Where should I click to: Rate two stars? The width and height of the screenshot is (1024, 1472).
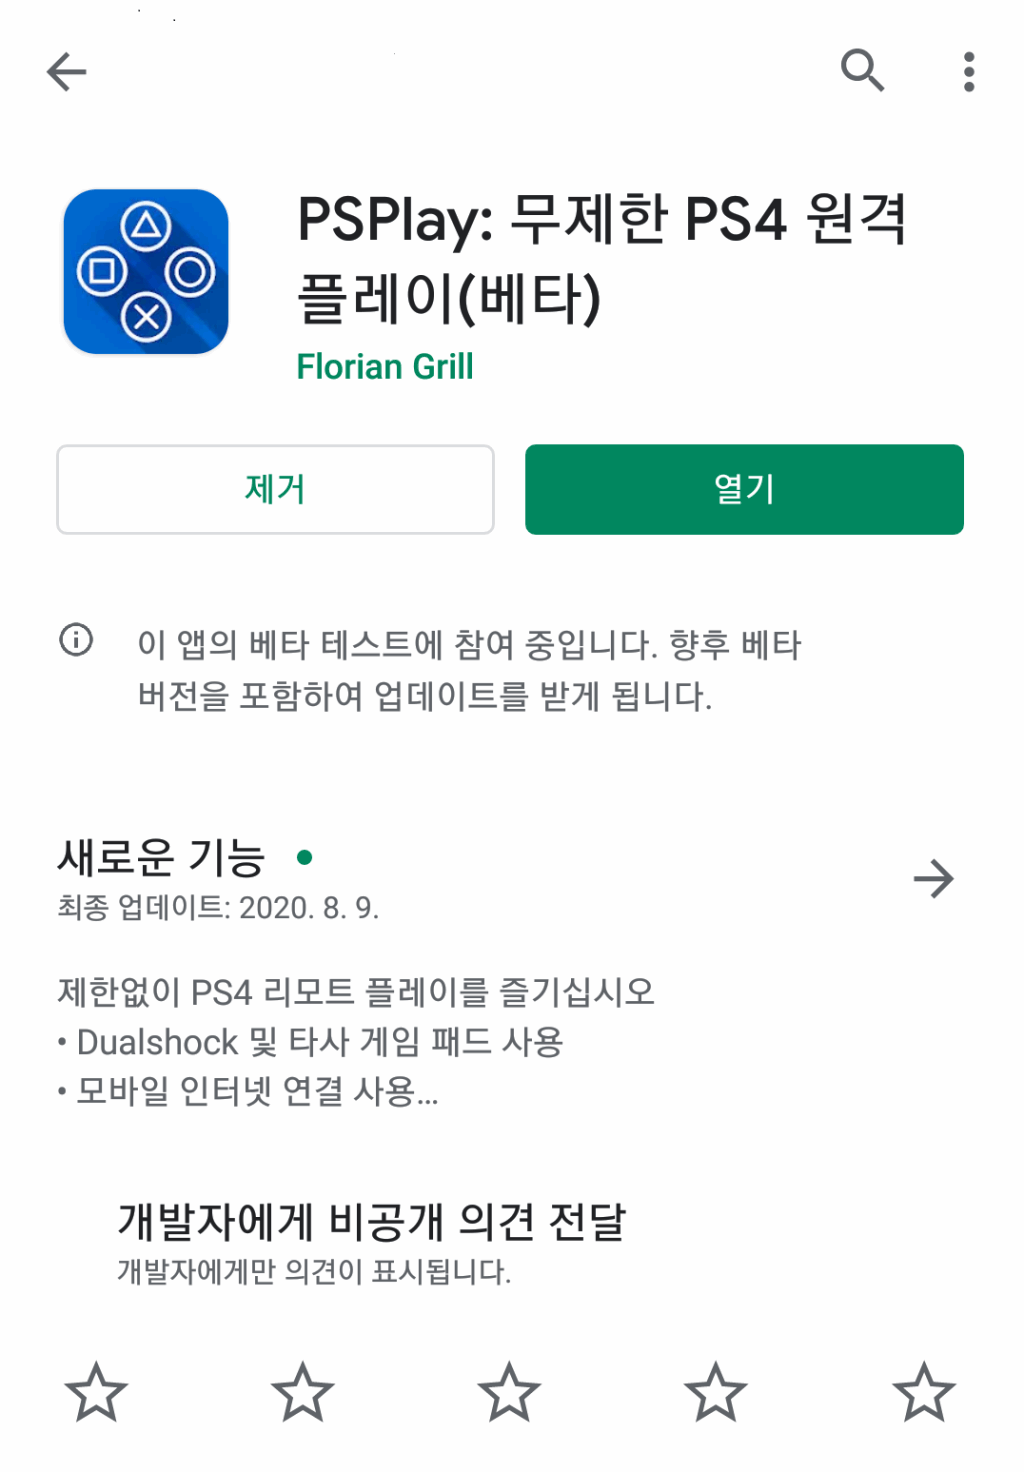pos(303,1392)
